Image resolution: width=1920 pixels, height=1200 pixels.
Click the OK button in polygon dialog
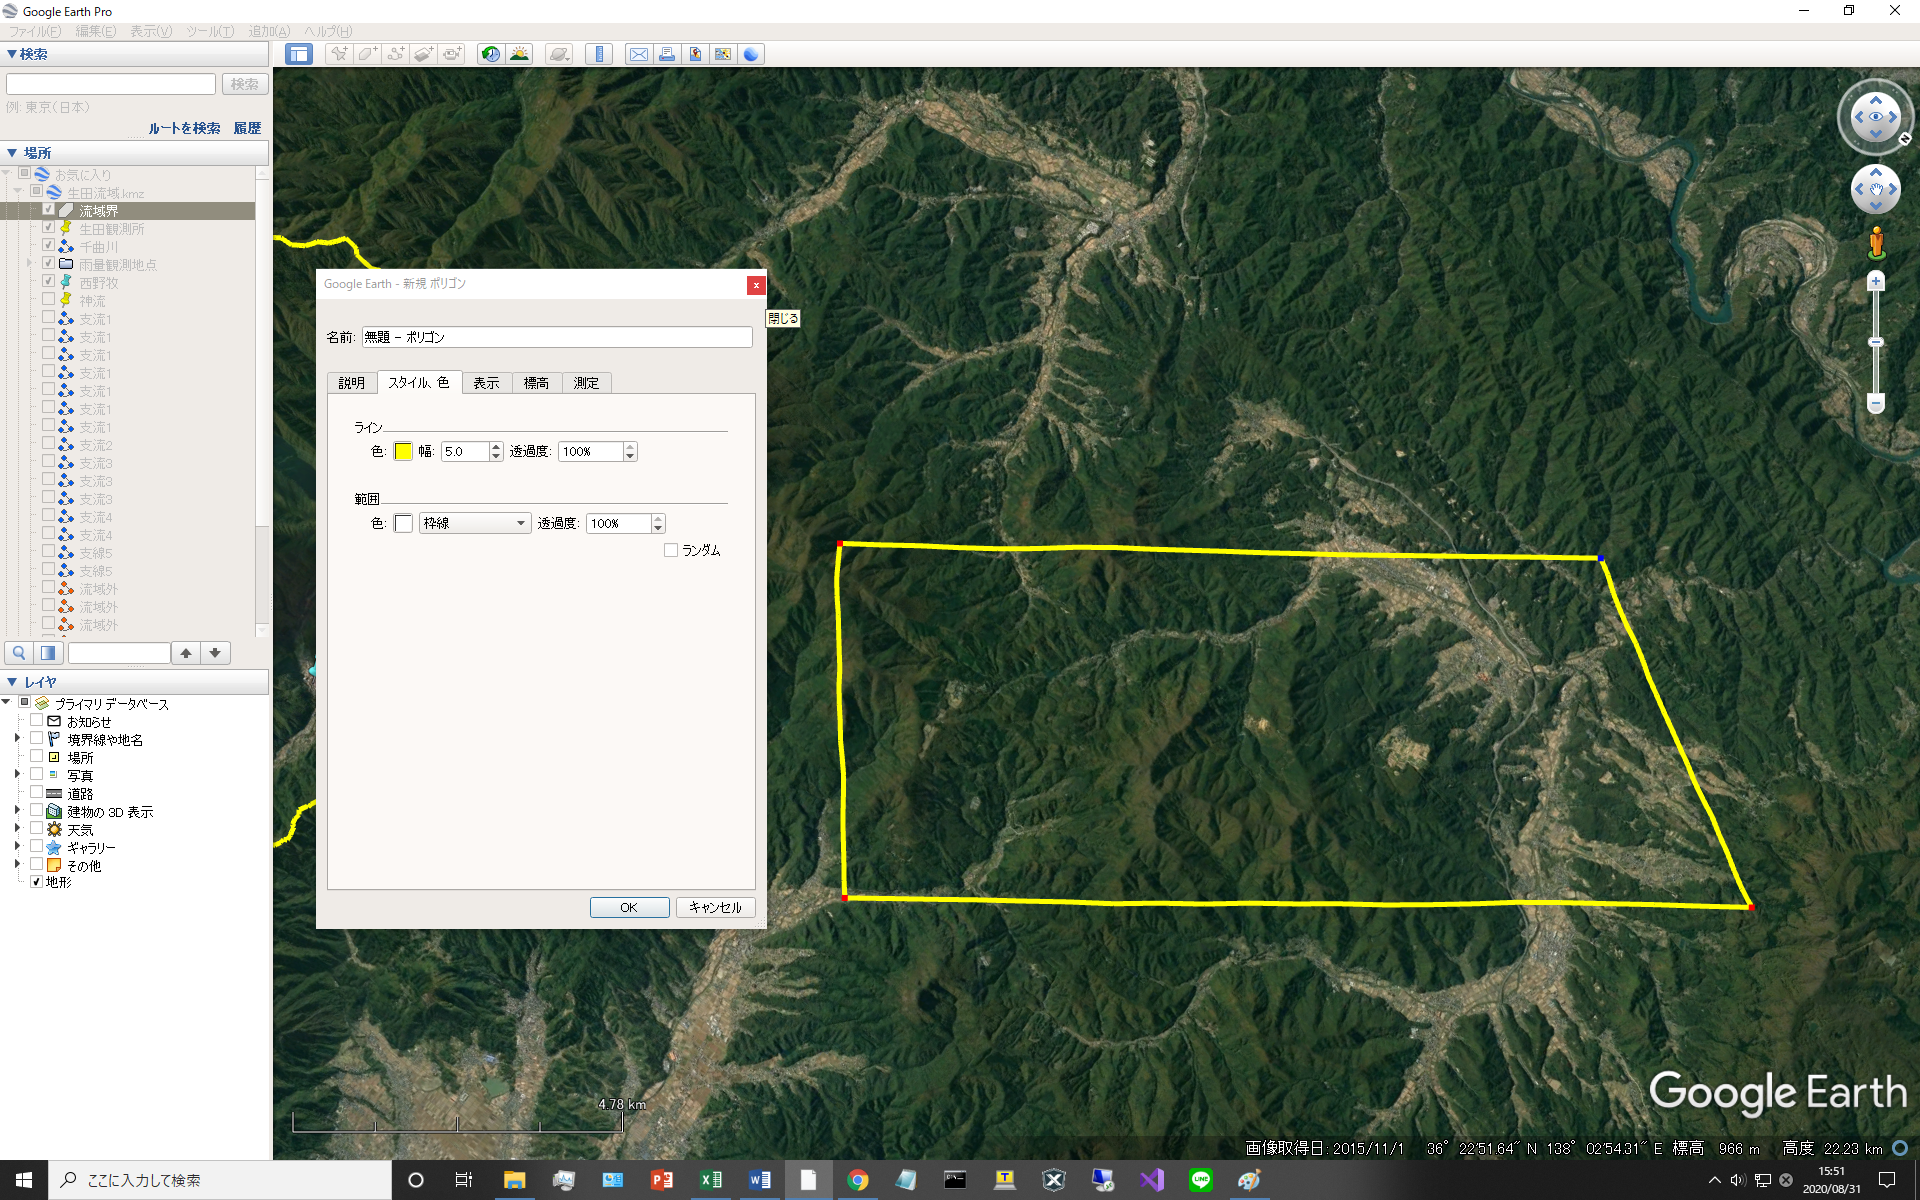pos(629,907)
